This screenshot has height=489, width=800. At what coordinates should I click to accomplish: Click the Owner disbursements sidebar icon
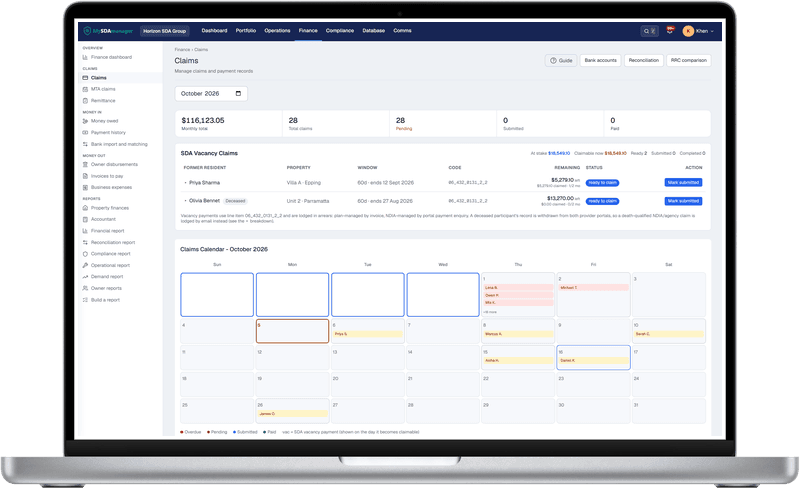85,164
